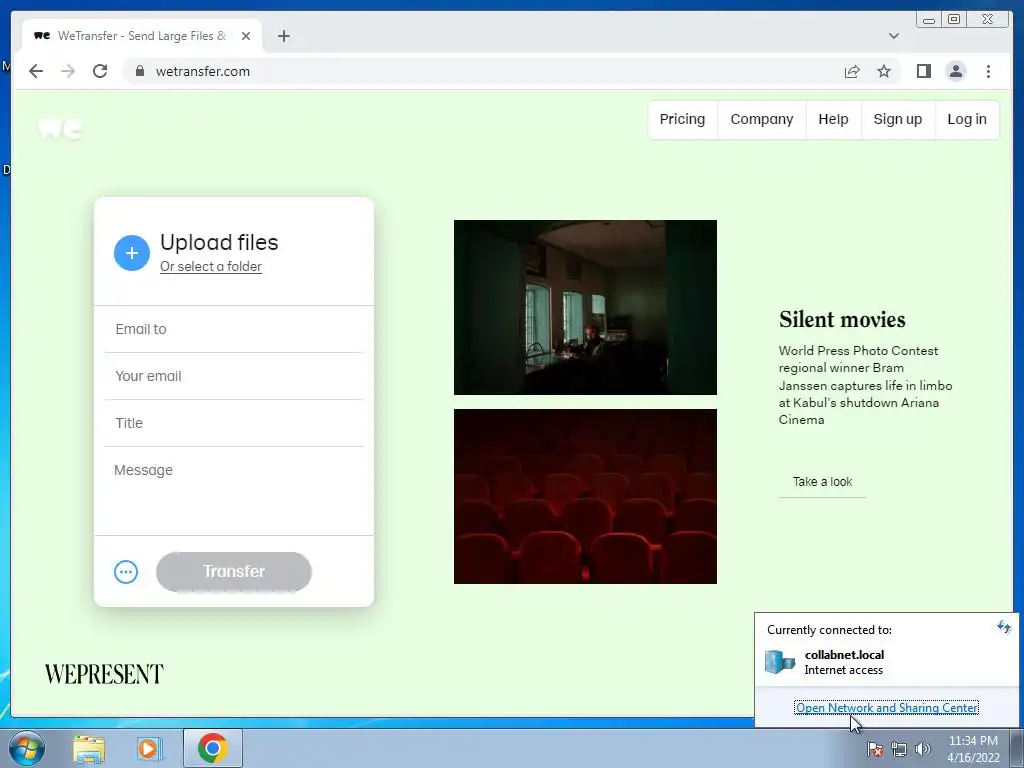
Task: Click the Take a look link
Action: 822,482
